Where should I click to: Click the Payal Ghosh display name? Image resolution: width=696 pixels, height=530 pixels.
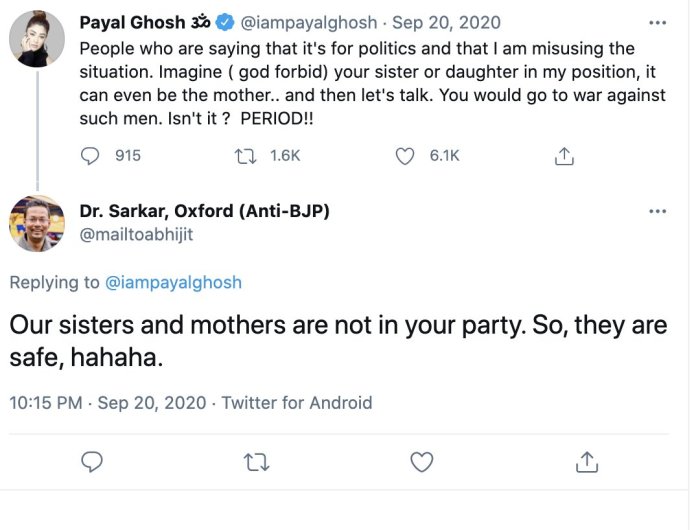(130, 22)
